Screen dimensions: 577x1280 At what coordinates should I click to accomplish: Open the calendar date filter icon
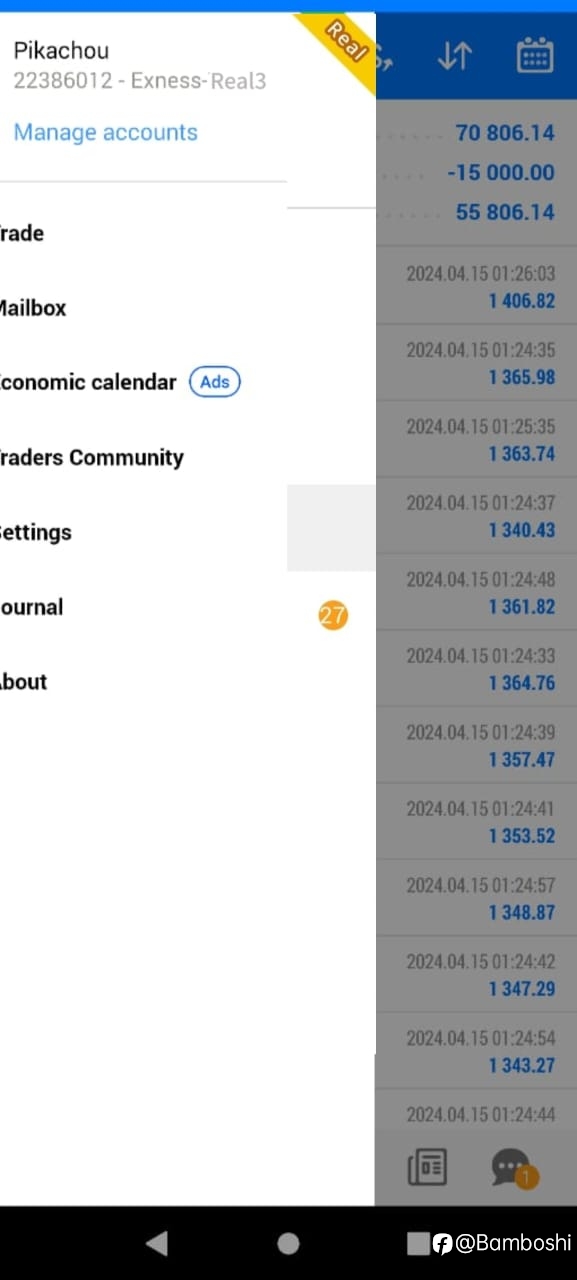click(535, 56)
